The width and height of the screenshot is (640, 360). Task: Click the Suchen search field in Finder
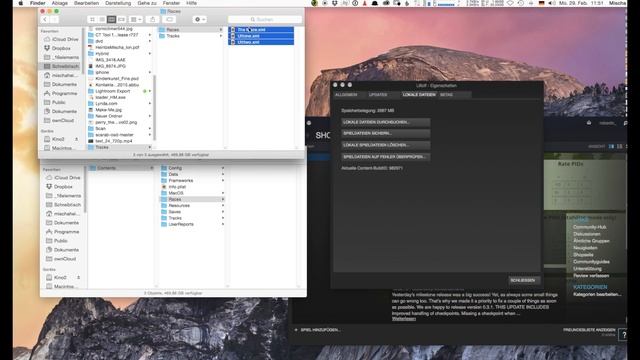pyautogui.click(x=264, y=20)
